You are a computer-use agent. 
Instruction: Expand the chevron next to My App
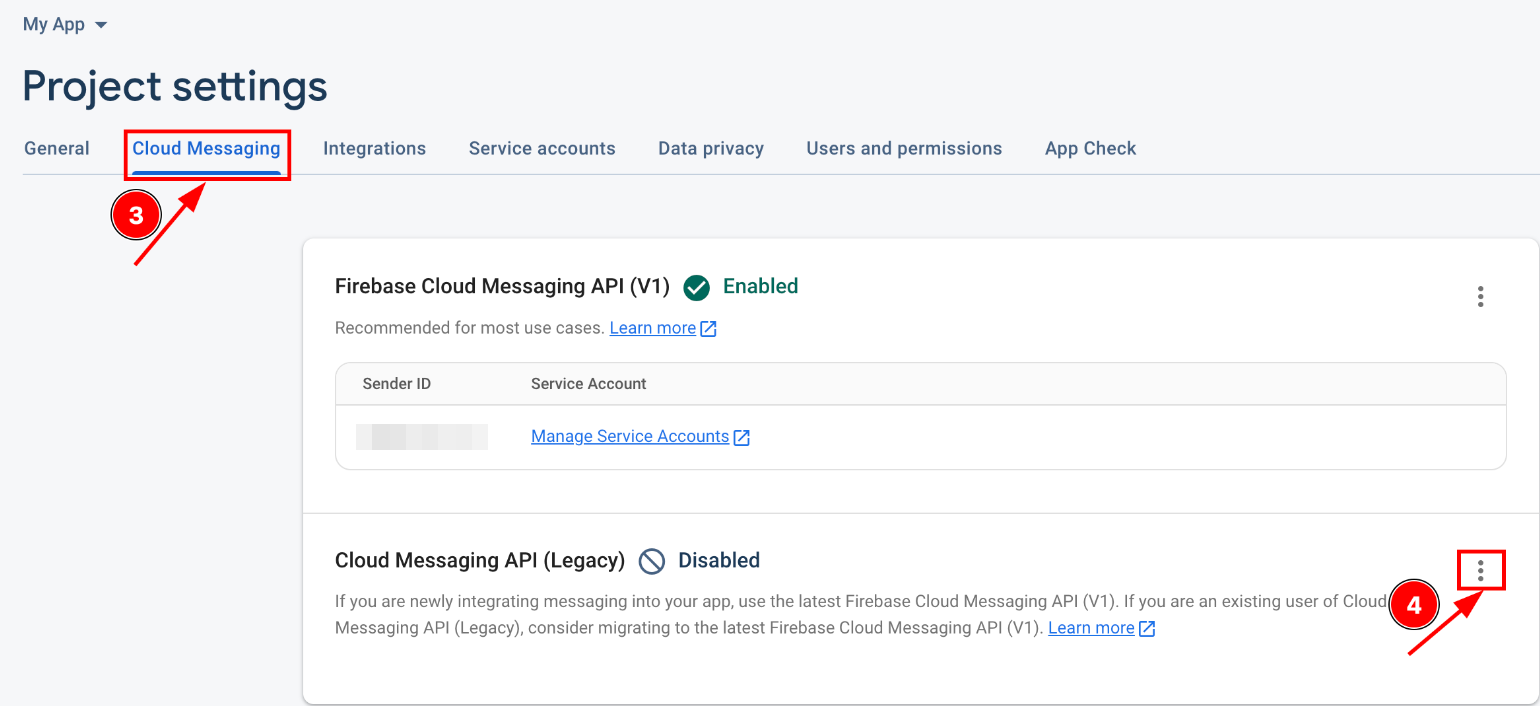pyautogui.click(x=99, y=24)
